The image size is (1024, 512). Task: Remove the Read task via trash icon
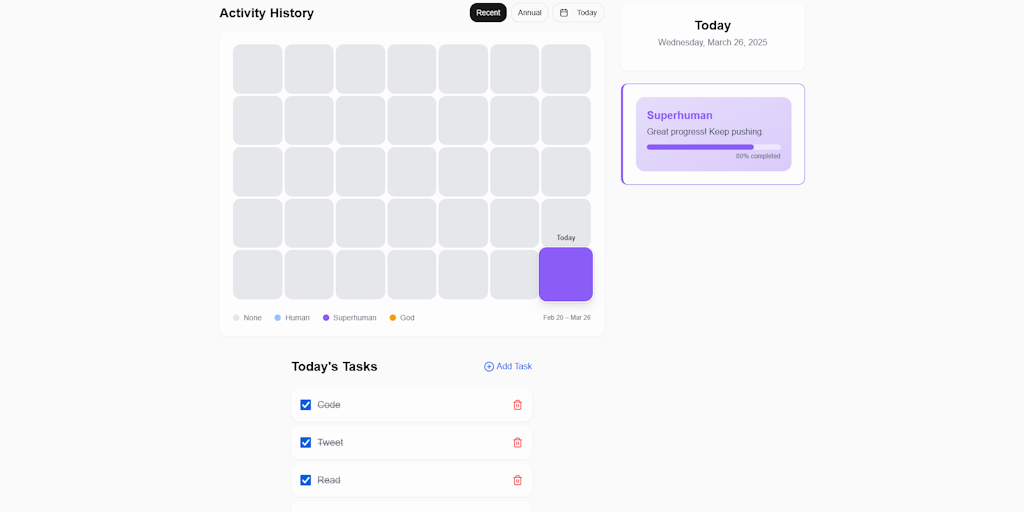pos(517,480)
